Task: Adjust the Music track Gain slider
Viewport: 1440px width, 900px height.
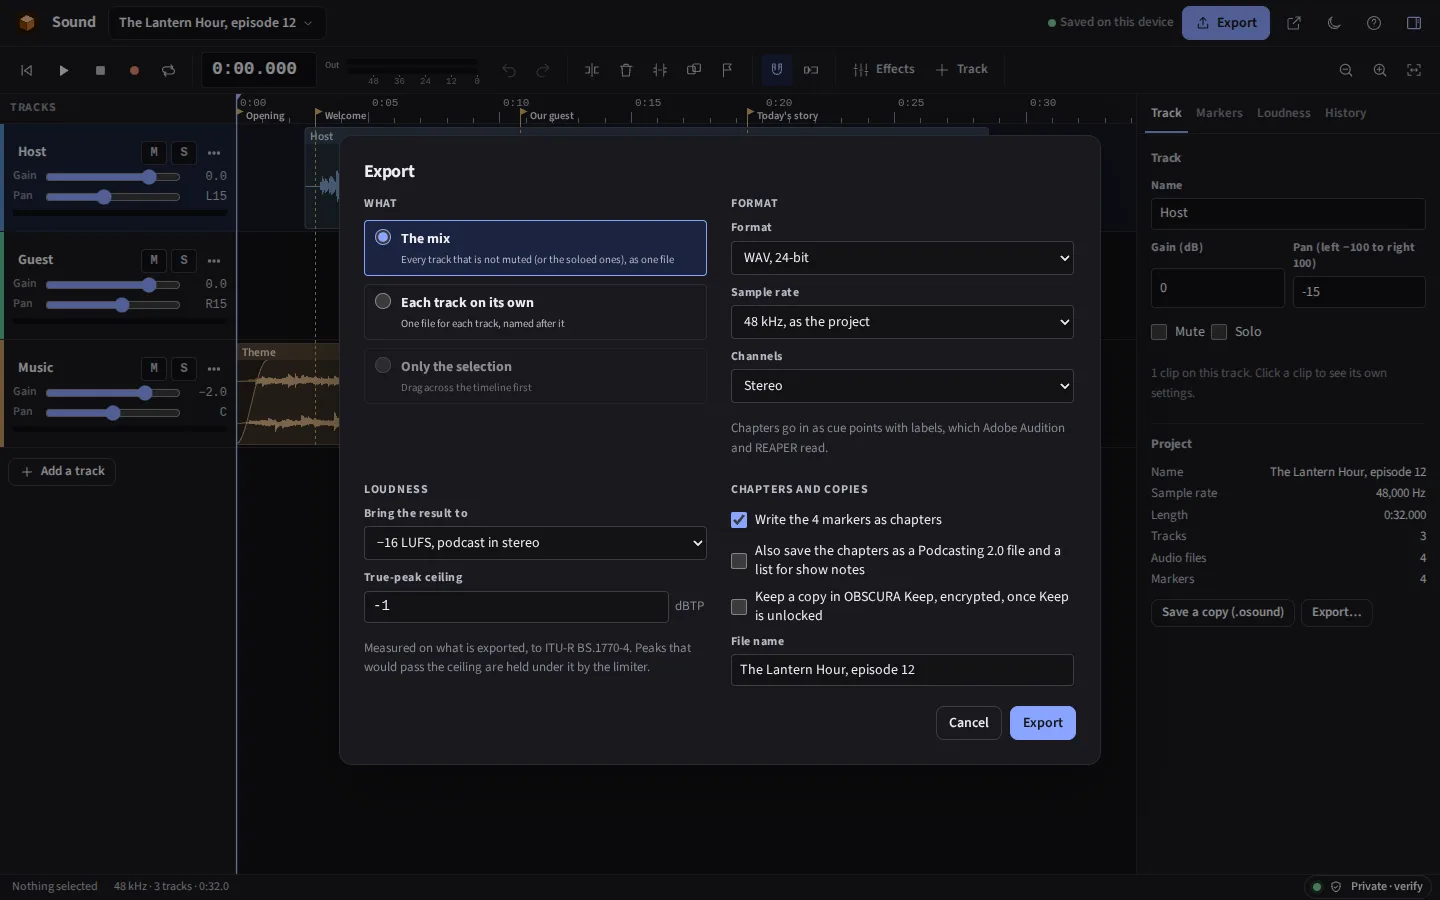Action: pos(113,393)
